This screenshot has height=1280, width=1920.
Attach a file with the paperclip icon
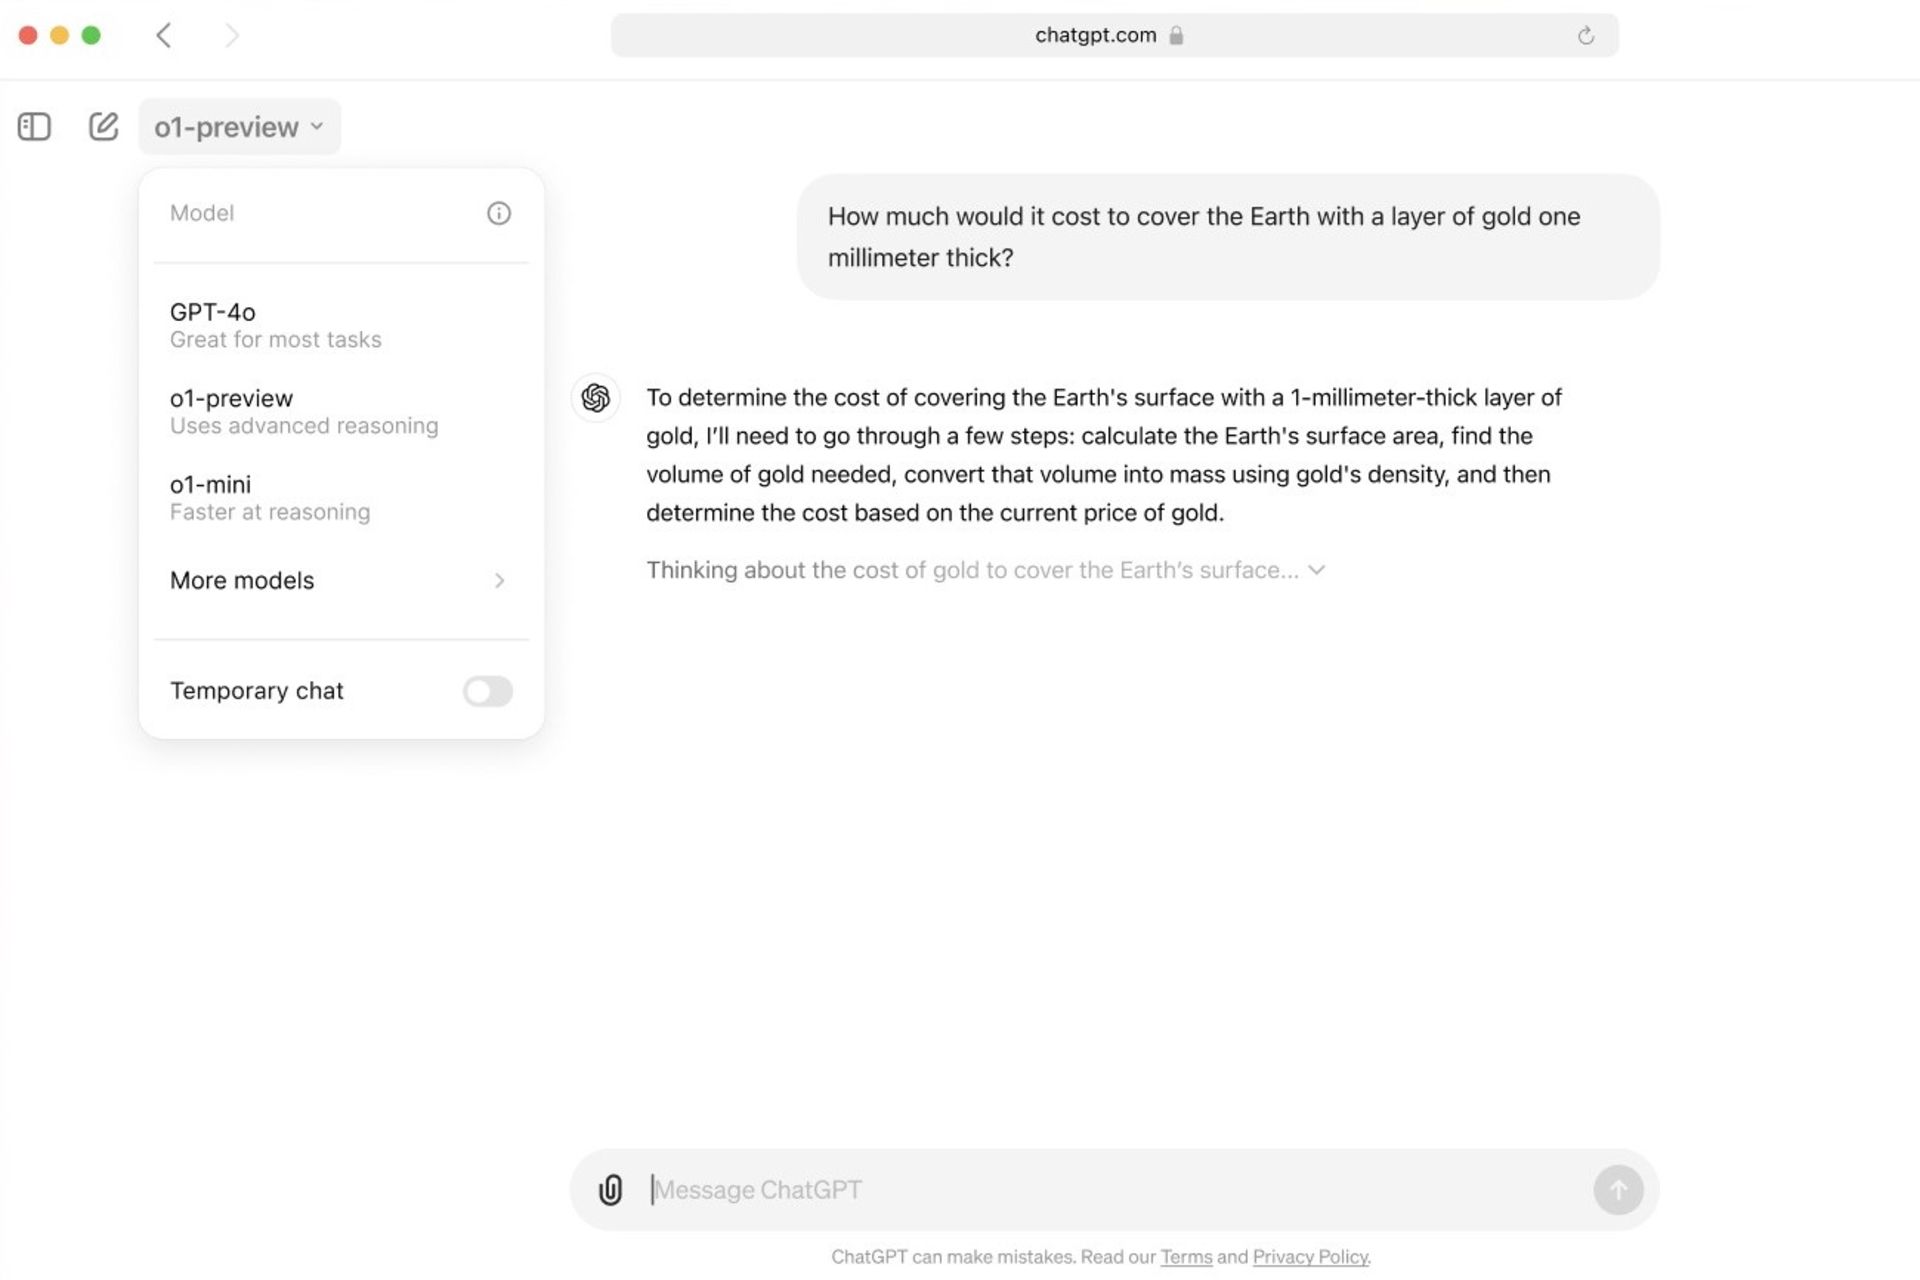point(610,1189)
